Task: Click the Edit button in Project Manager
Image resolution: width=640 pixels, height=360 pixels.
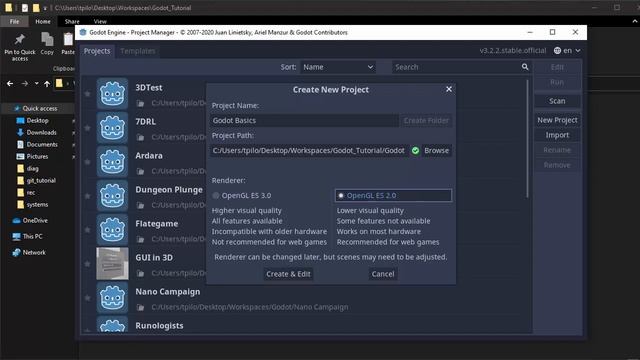Action: pyautogui.click(x=557, y=67)
